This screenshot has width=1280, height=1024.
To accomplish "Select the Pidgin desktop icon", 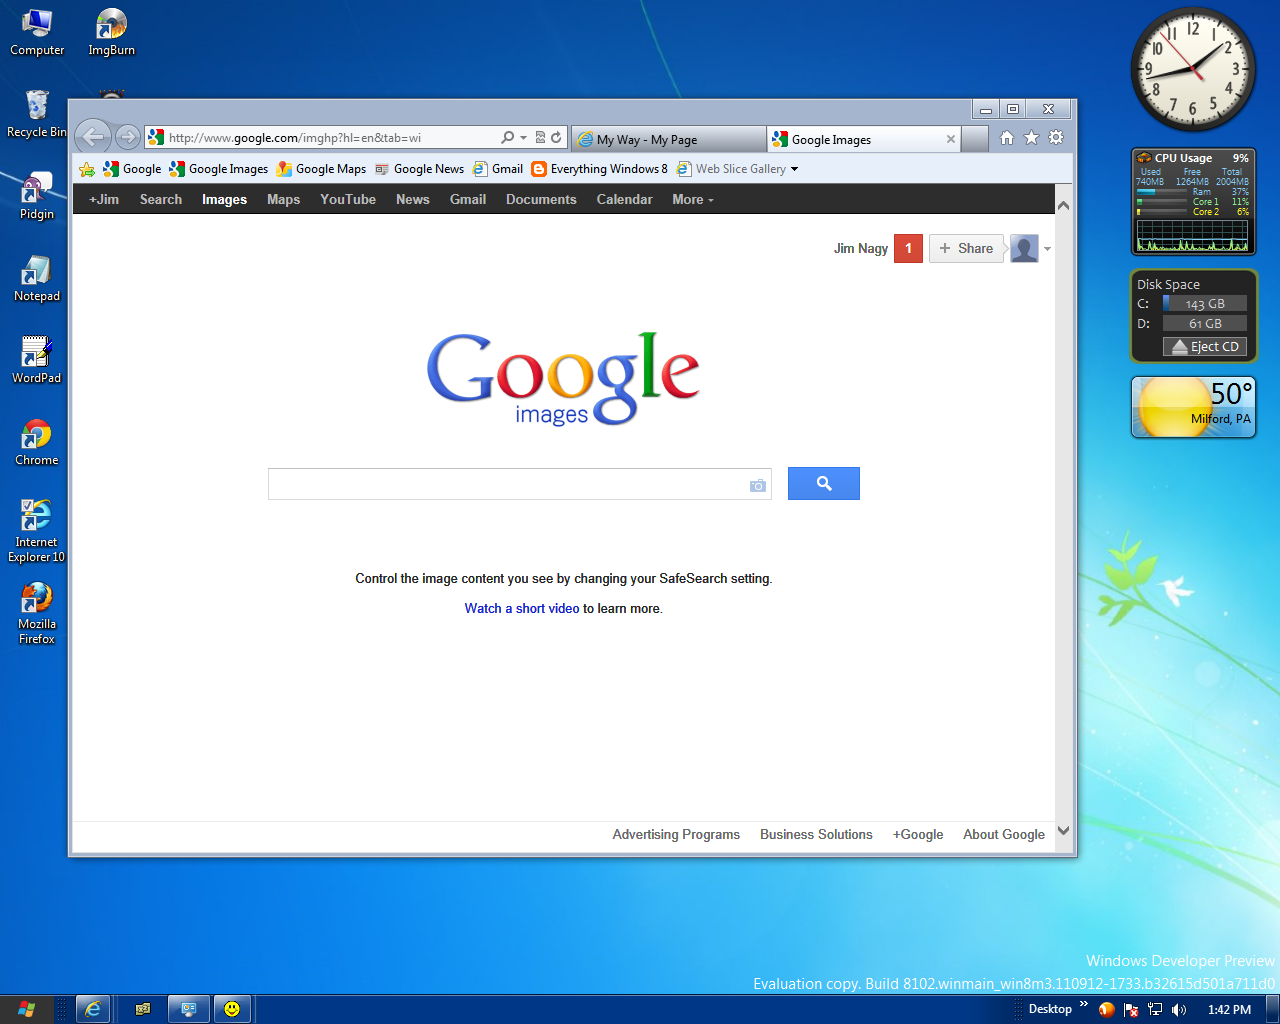I will pos(37,196).
